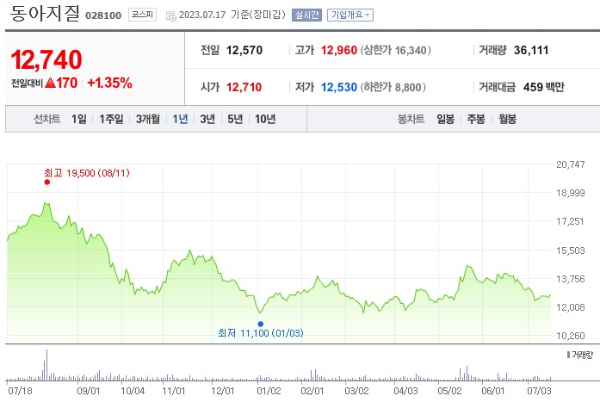Click the 20,747 y-axis value
Viewport: 600px width, 411px height.
point(571,165)
